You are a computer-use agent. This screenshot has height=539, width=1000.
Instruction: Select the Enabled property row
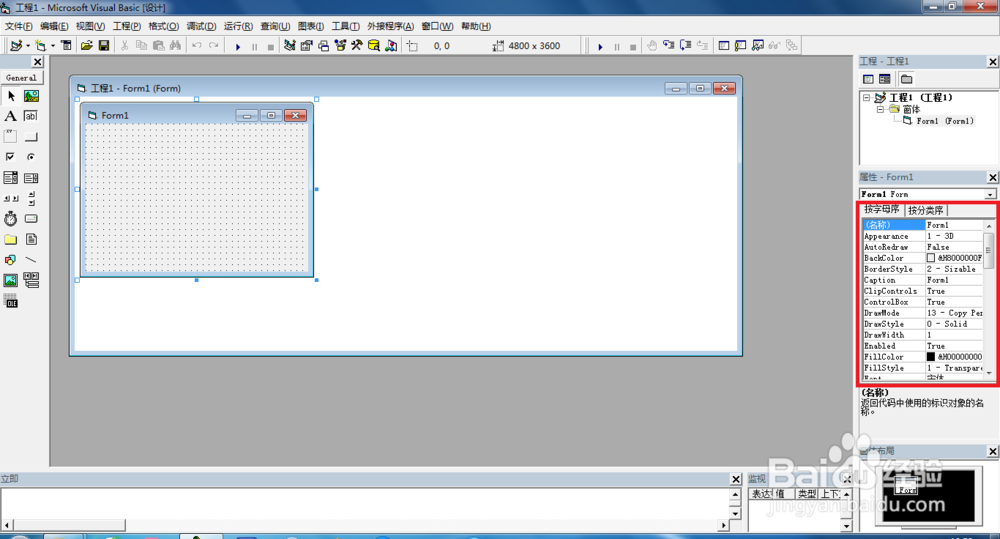coord(923,346)
